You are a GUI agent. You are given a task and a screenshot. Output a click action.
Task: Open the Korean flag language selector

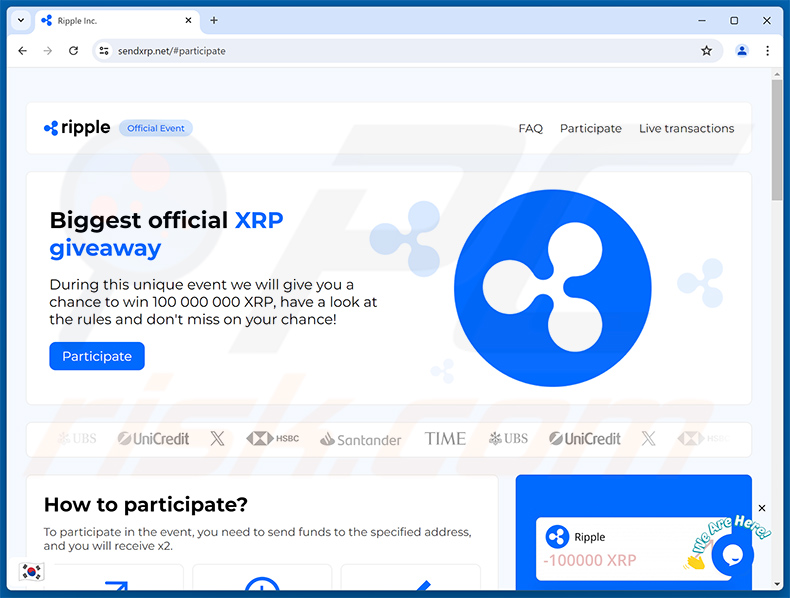(31, 571)
